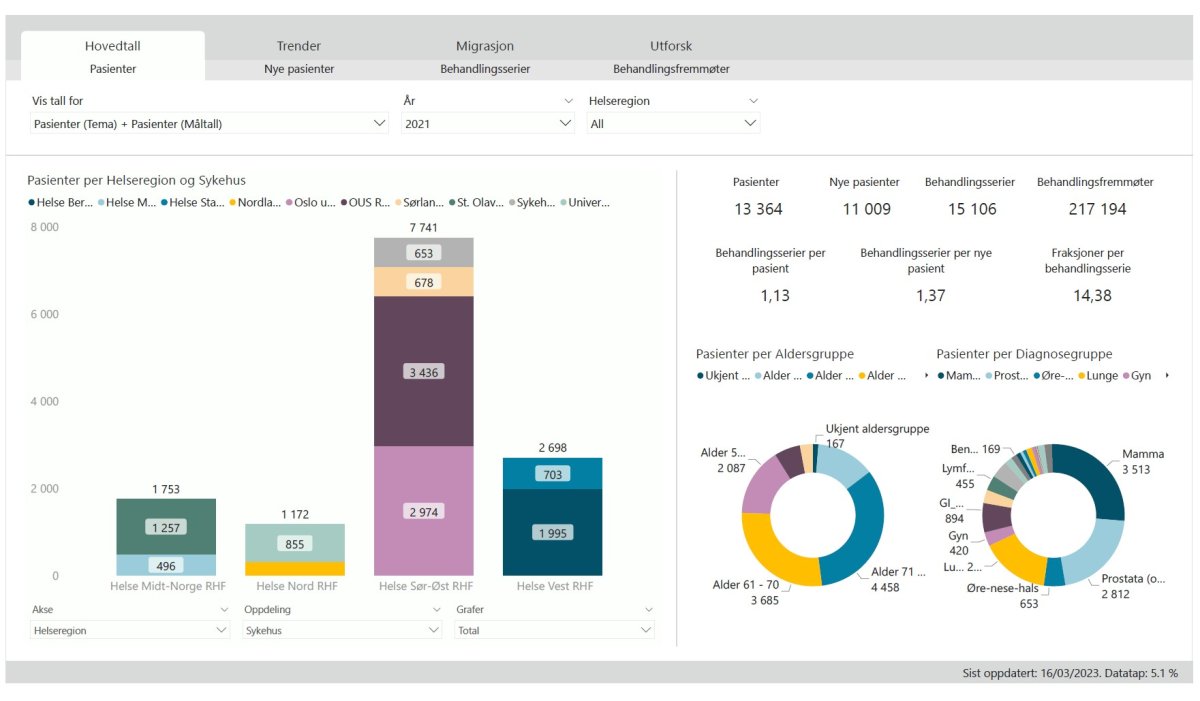The image size is (1200, 701).
Task: Open the Vis tall for dropdown
Action: pos(208,124)
